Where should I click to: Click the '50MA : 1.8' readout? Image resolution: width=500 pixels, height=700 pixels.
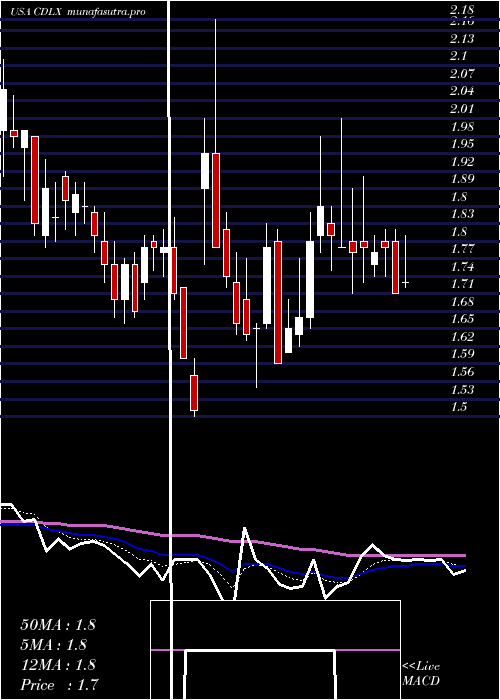pyautogui.click(x=58, y=625)
